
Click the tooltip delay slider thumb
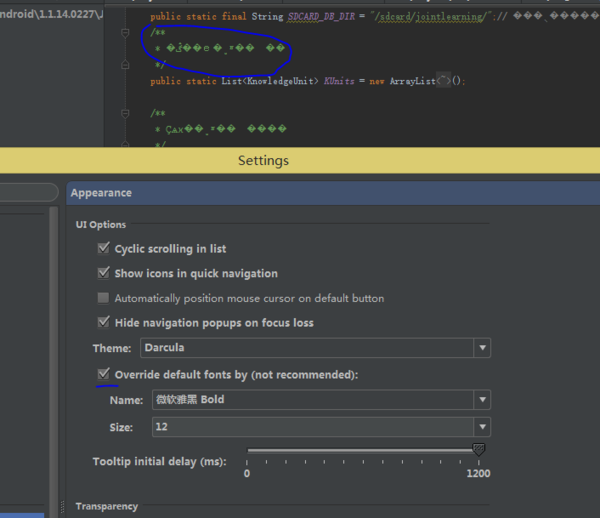[x=478, y=449]
